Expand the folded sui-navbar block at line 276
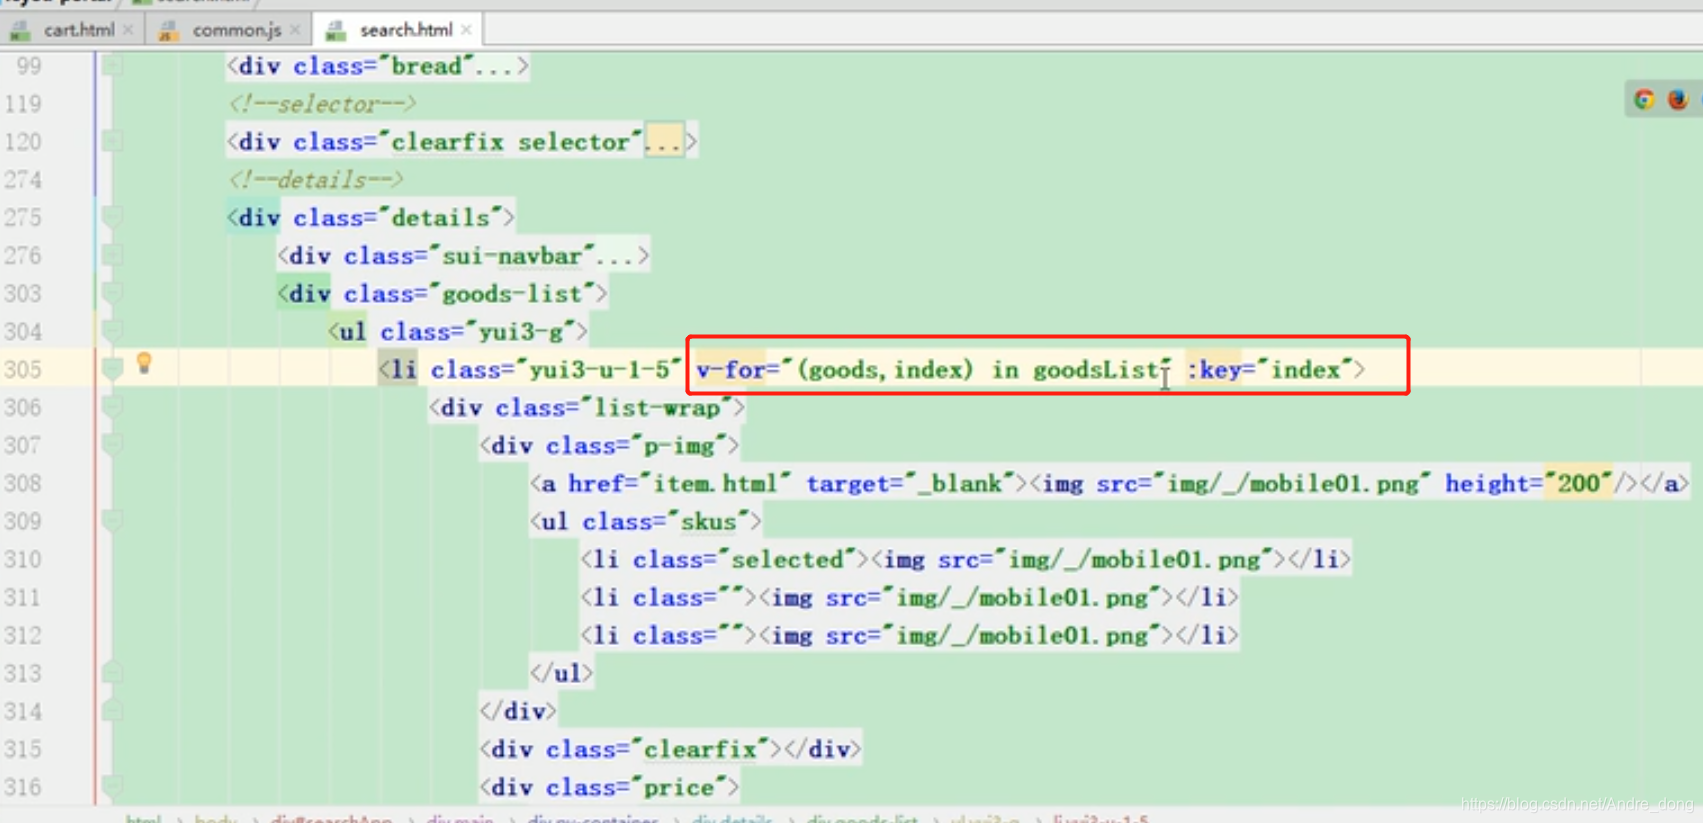The width and height of the screenshot is (1703, 823). click(x=113, y=256)
